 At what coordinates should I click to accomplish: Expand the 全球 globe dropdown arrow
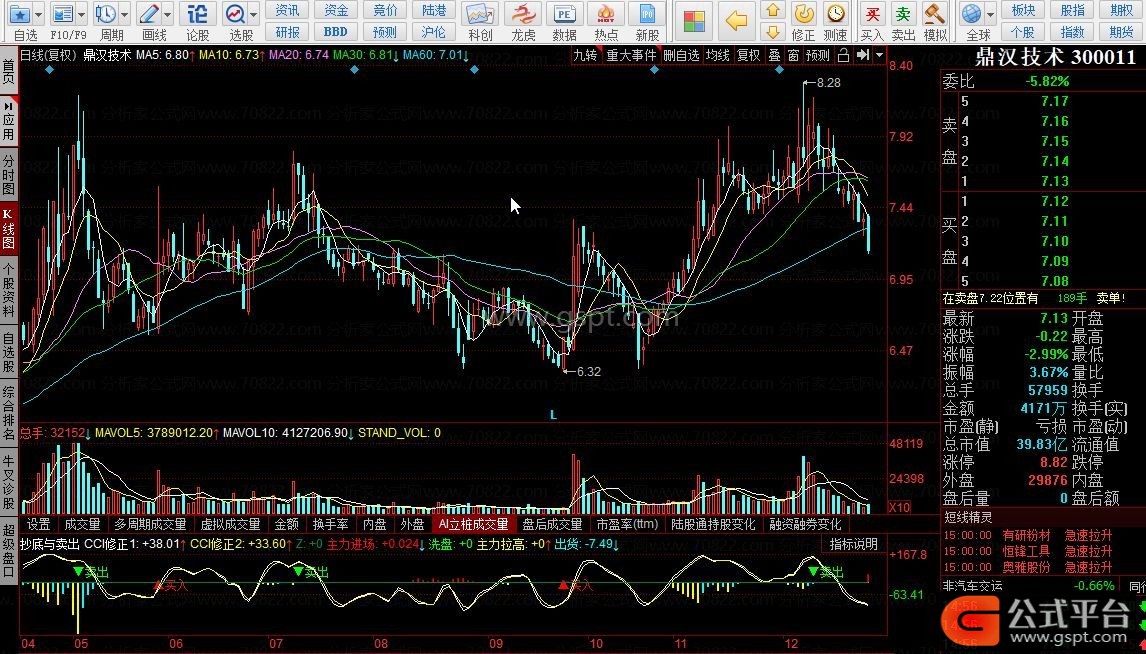pos(990,14)
